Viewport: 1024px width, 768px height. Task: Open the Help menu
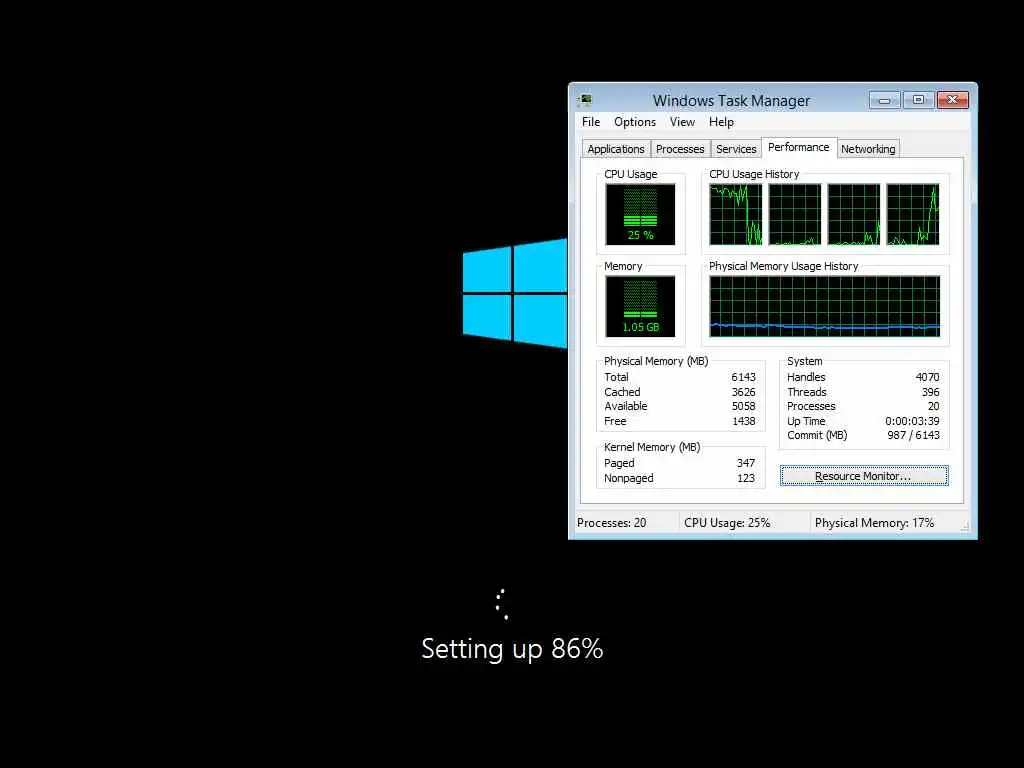(722, 122)
